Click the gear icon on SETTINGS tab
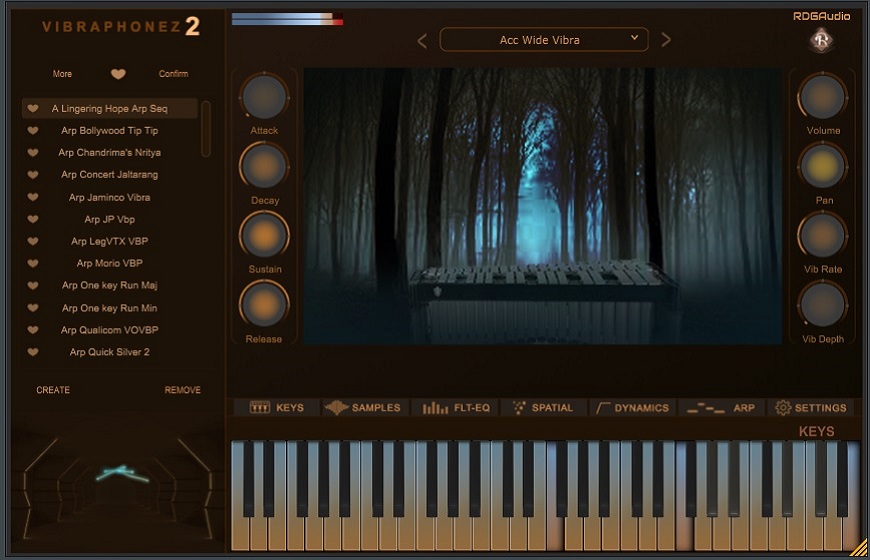This screenshot has height=560, width=870. pos(783,408)
